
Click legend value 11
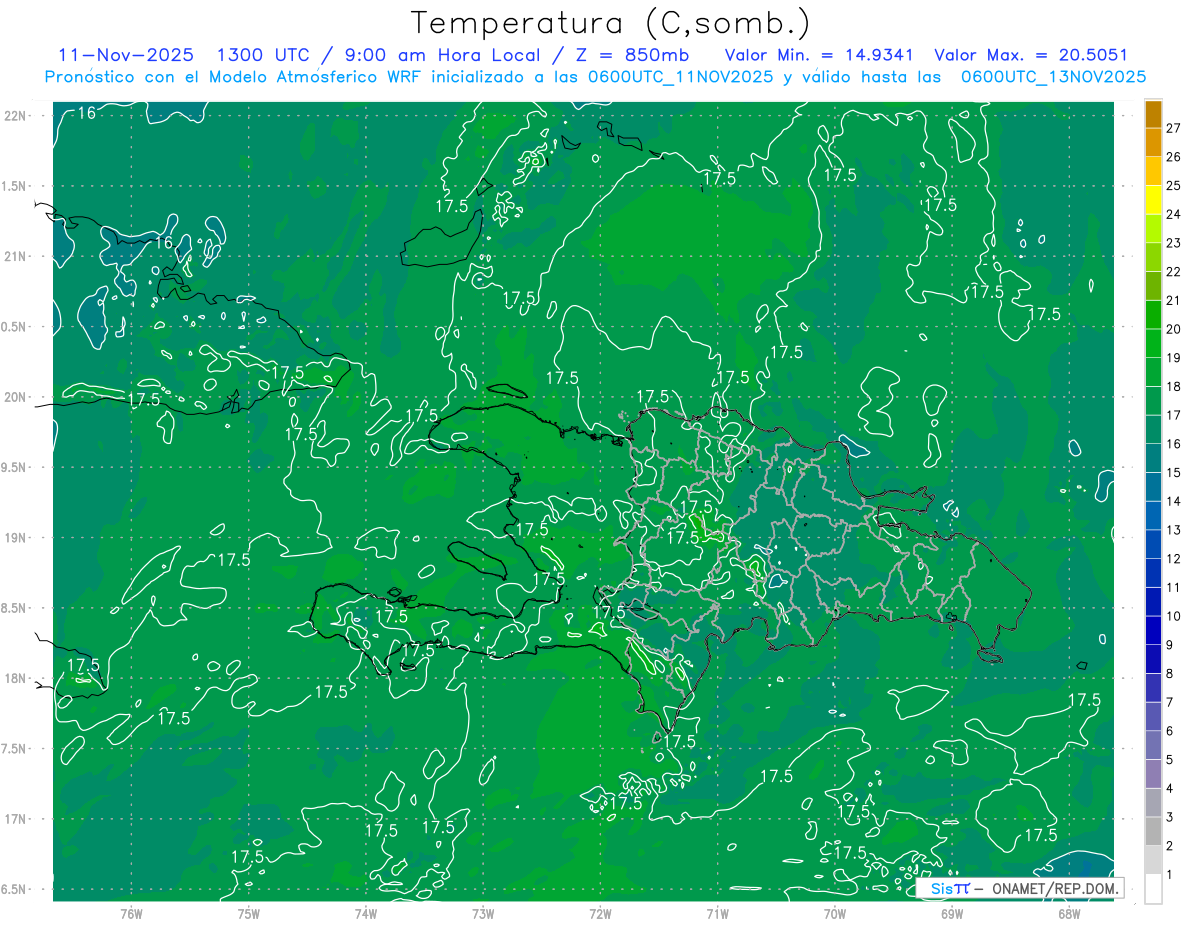click(1173, 587)
